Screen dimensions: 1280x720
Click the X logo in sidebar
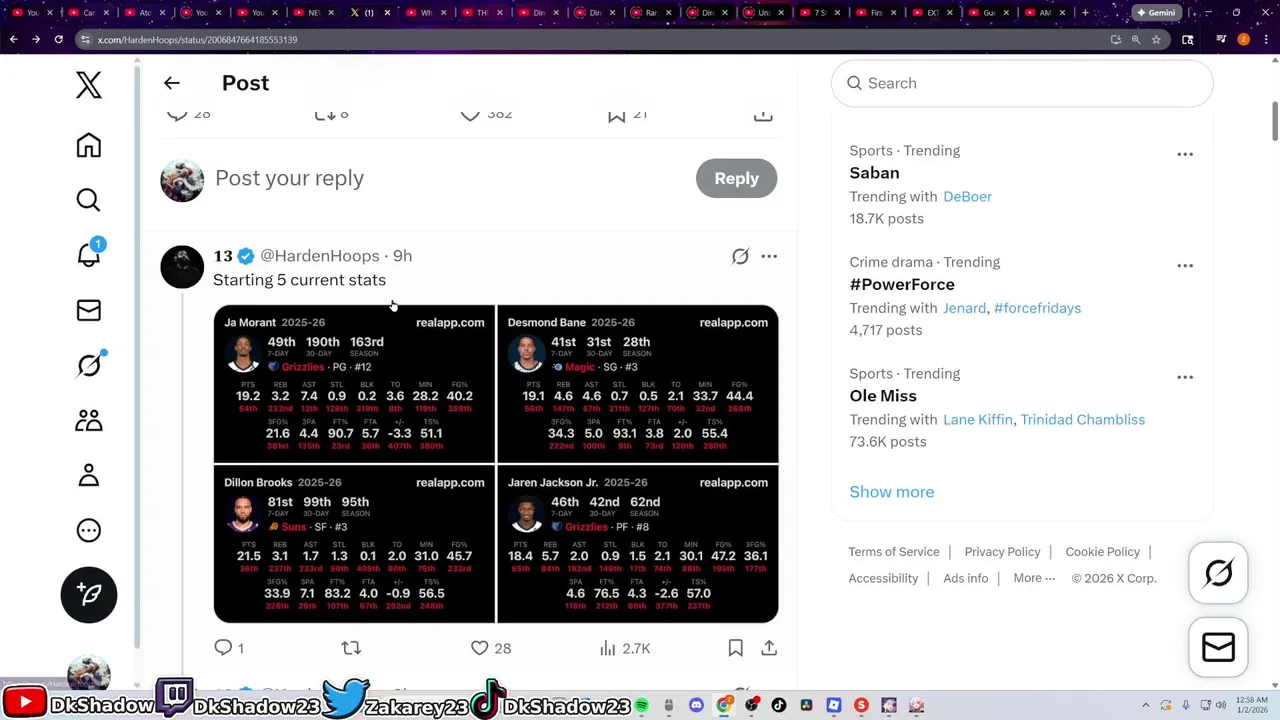(x=89, y=85)
